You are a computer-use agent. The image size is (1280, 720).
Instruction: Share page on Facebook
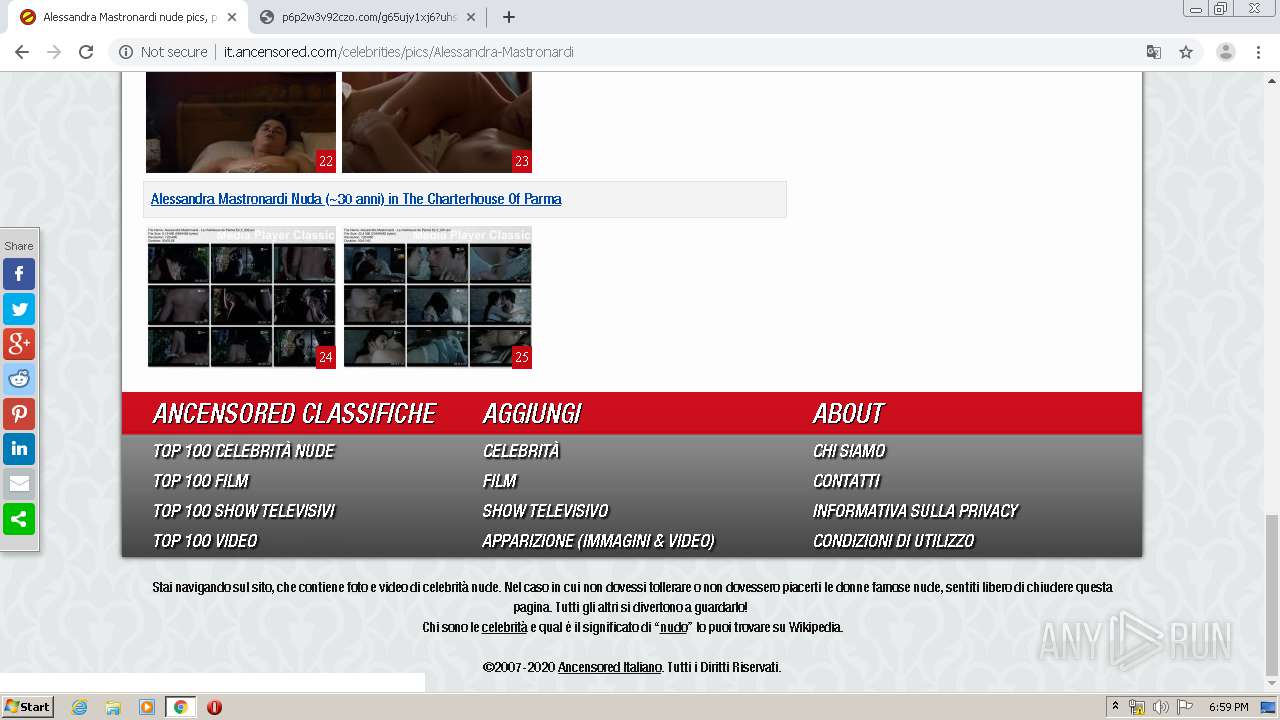pyautogui.click(x=19, y=274)
